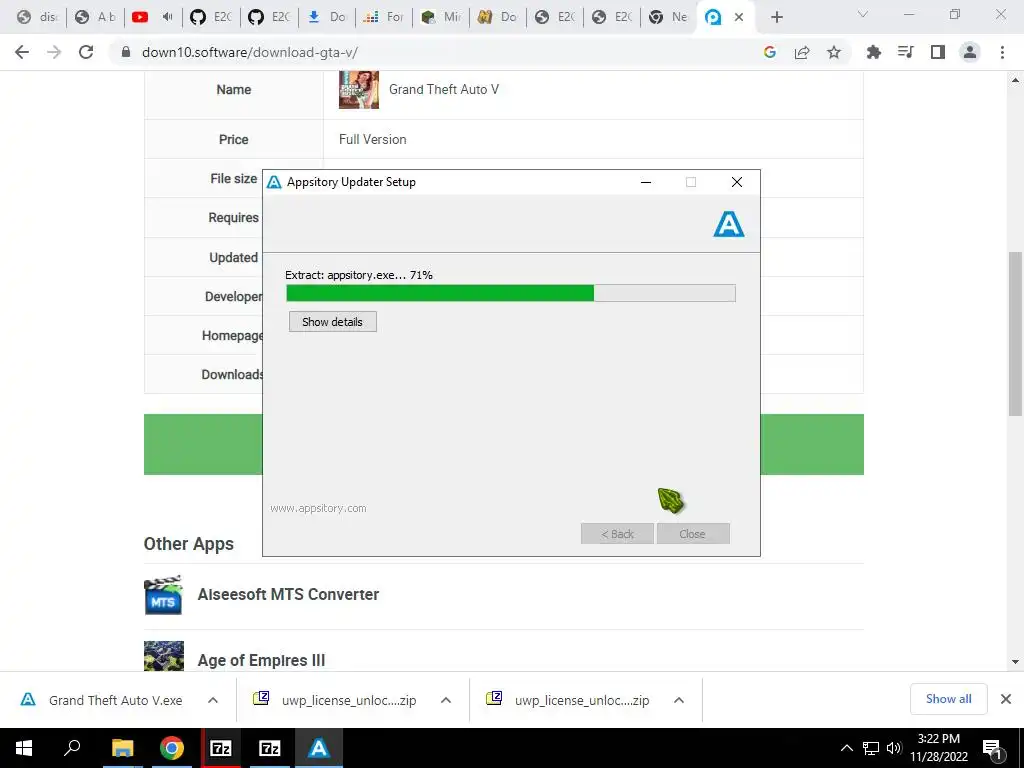
Task: Expand options for Grand Theft Auto V.exe download
Action: point(213,700)
